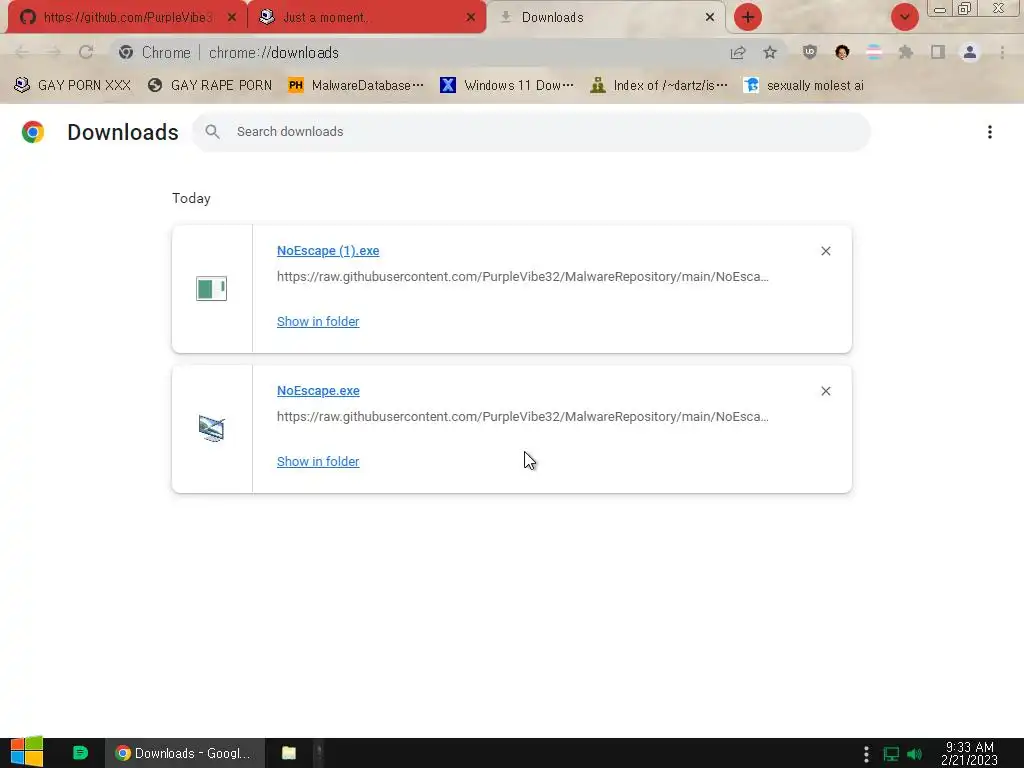Open the NoEscape (1).exe file link
The width and height of the screenshot is (1024, 768).
click(x=328, y=251)
